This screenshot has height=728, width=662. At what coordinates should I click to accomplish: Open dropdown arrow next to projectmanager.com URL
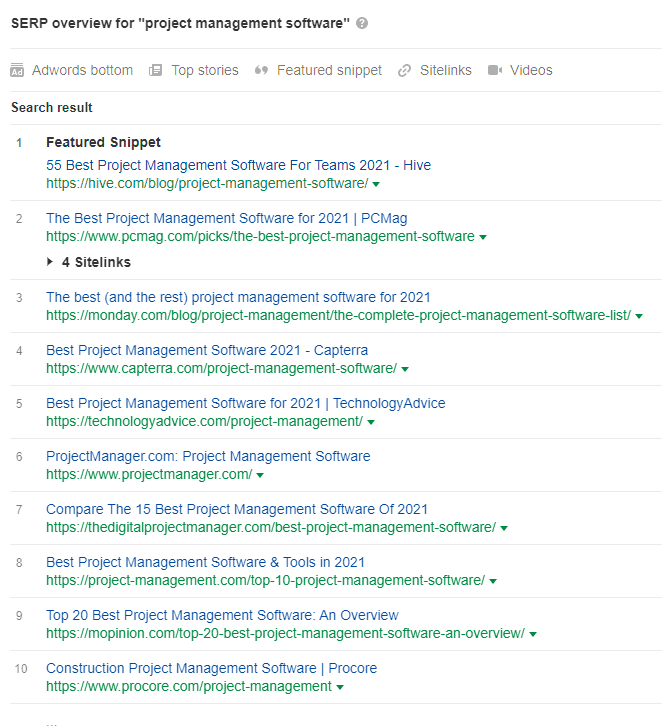click(x=260, y=475)
